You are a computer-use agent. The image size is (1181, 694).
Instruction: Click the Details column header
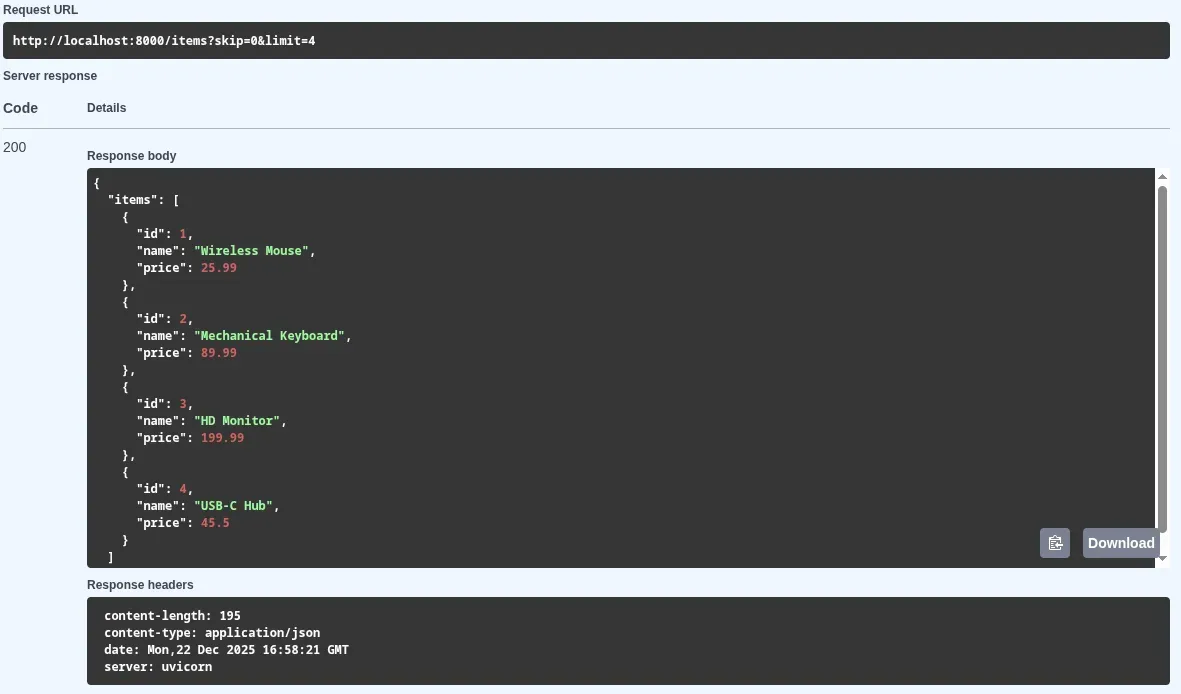coord(106,108)
